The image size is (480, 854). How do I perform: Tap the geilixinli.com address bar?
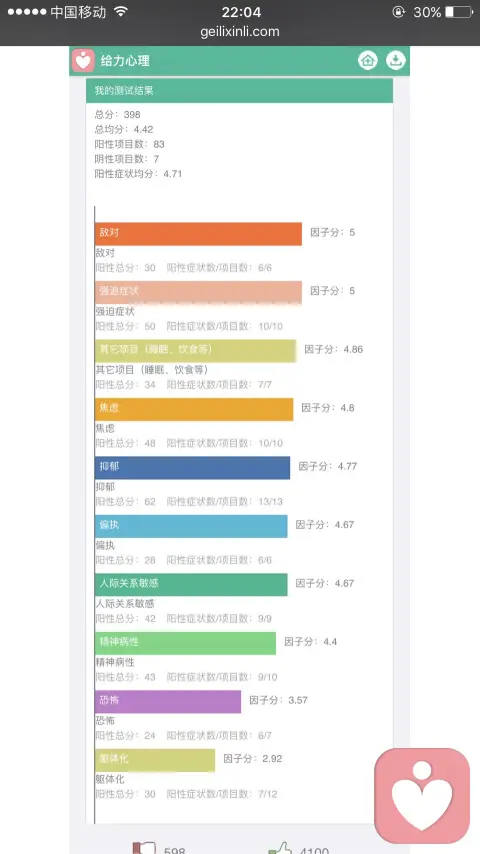coord(240,32)
